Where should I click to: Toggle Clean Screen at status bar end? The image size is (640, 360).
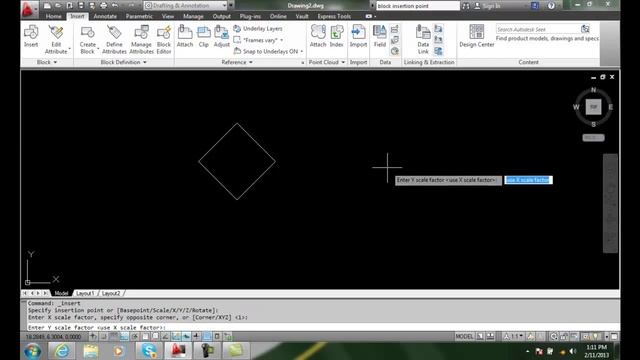(614, 336)
